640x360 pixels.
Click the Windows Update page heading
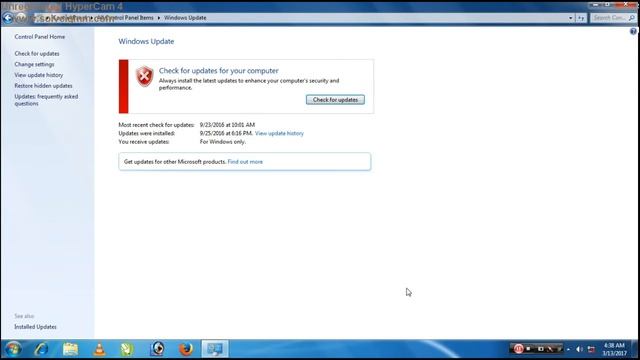tap(146, 42)
